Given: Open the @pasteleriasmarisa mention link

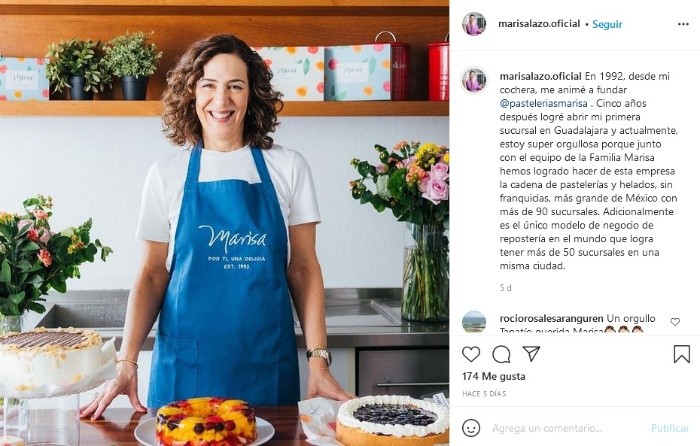Looking at the screenshot, I should [x=543, y=104].
